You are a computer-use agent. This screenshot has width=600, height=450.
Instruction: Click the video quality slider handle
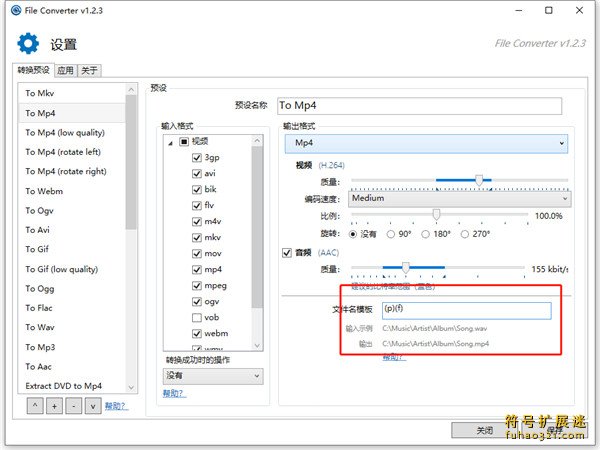click(479, 180)
